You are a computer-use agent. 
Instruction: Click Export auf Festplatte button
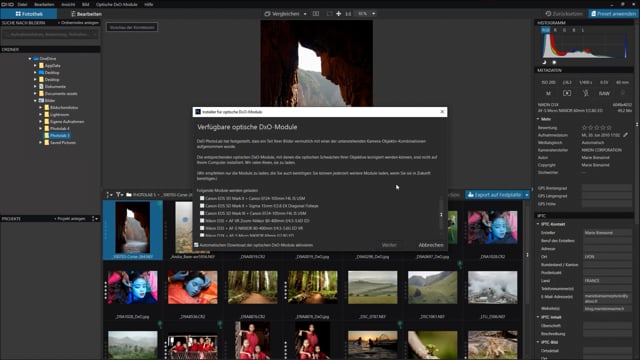pos(495,195)
